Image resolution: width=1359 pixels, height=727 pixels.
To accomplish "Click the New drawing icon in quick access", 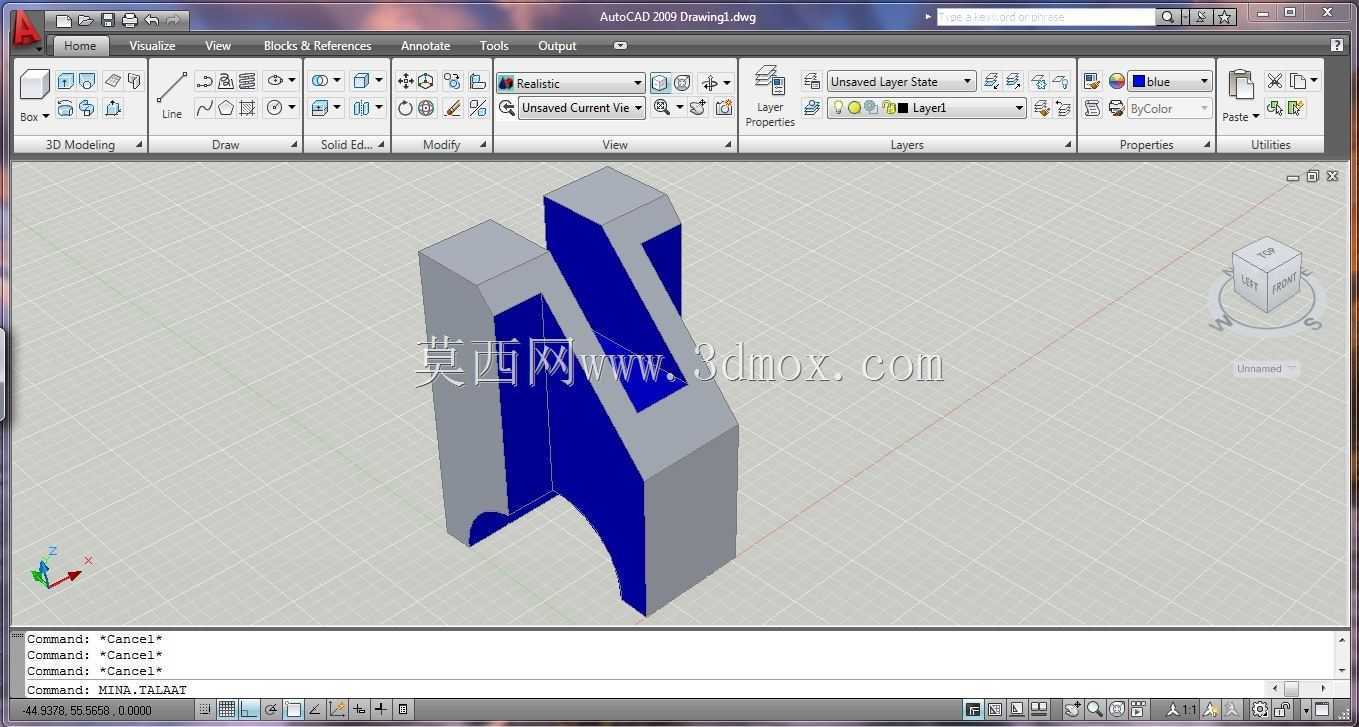I will 63,20.
